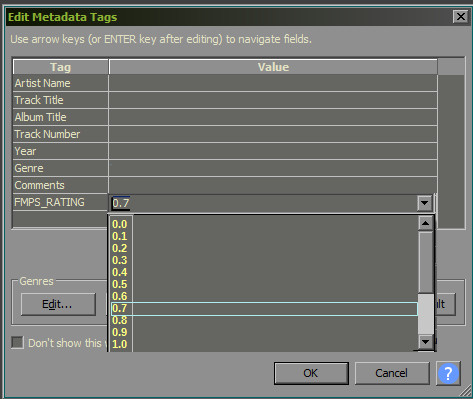Click the "Album Title" tag label
The image size is (473, 399).
40,117
